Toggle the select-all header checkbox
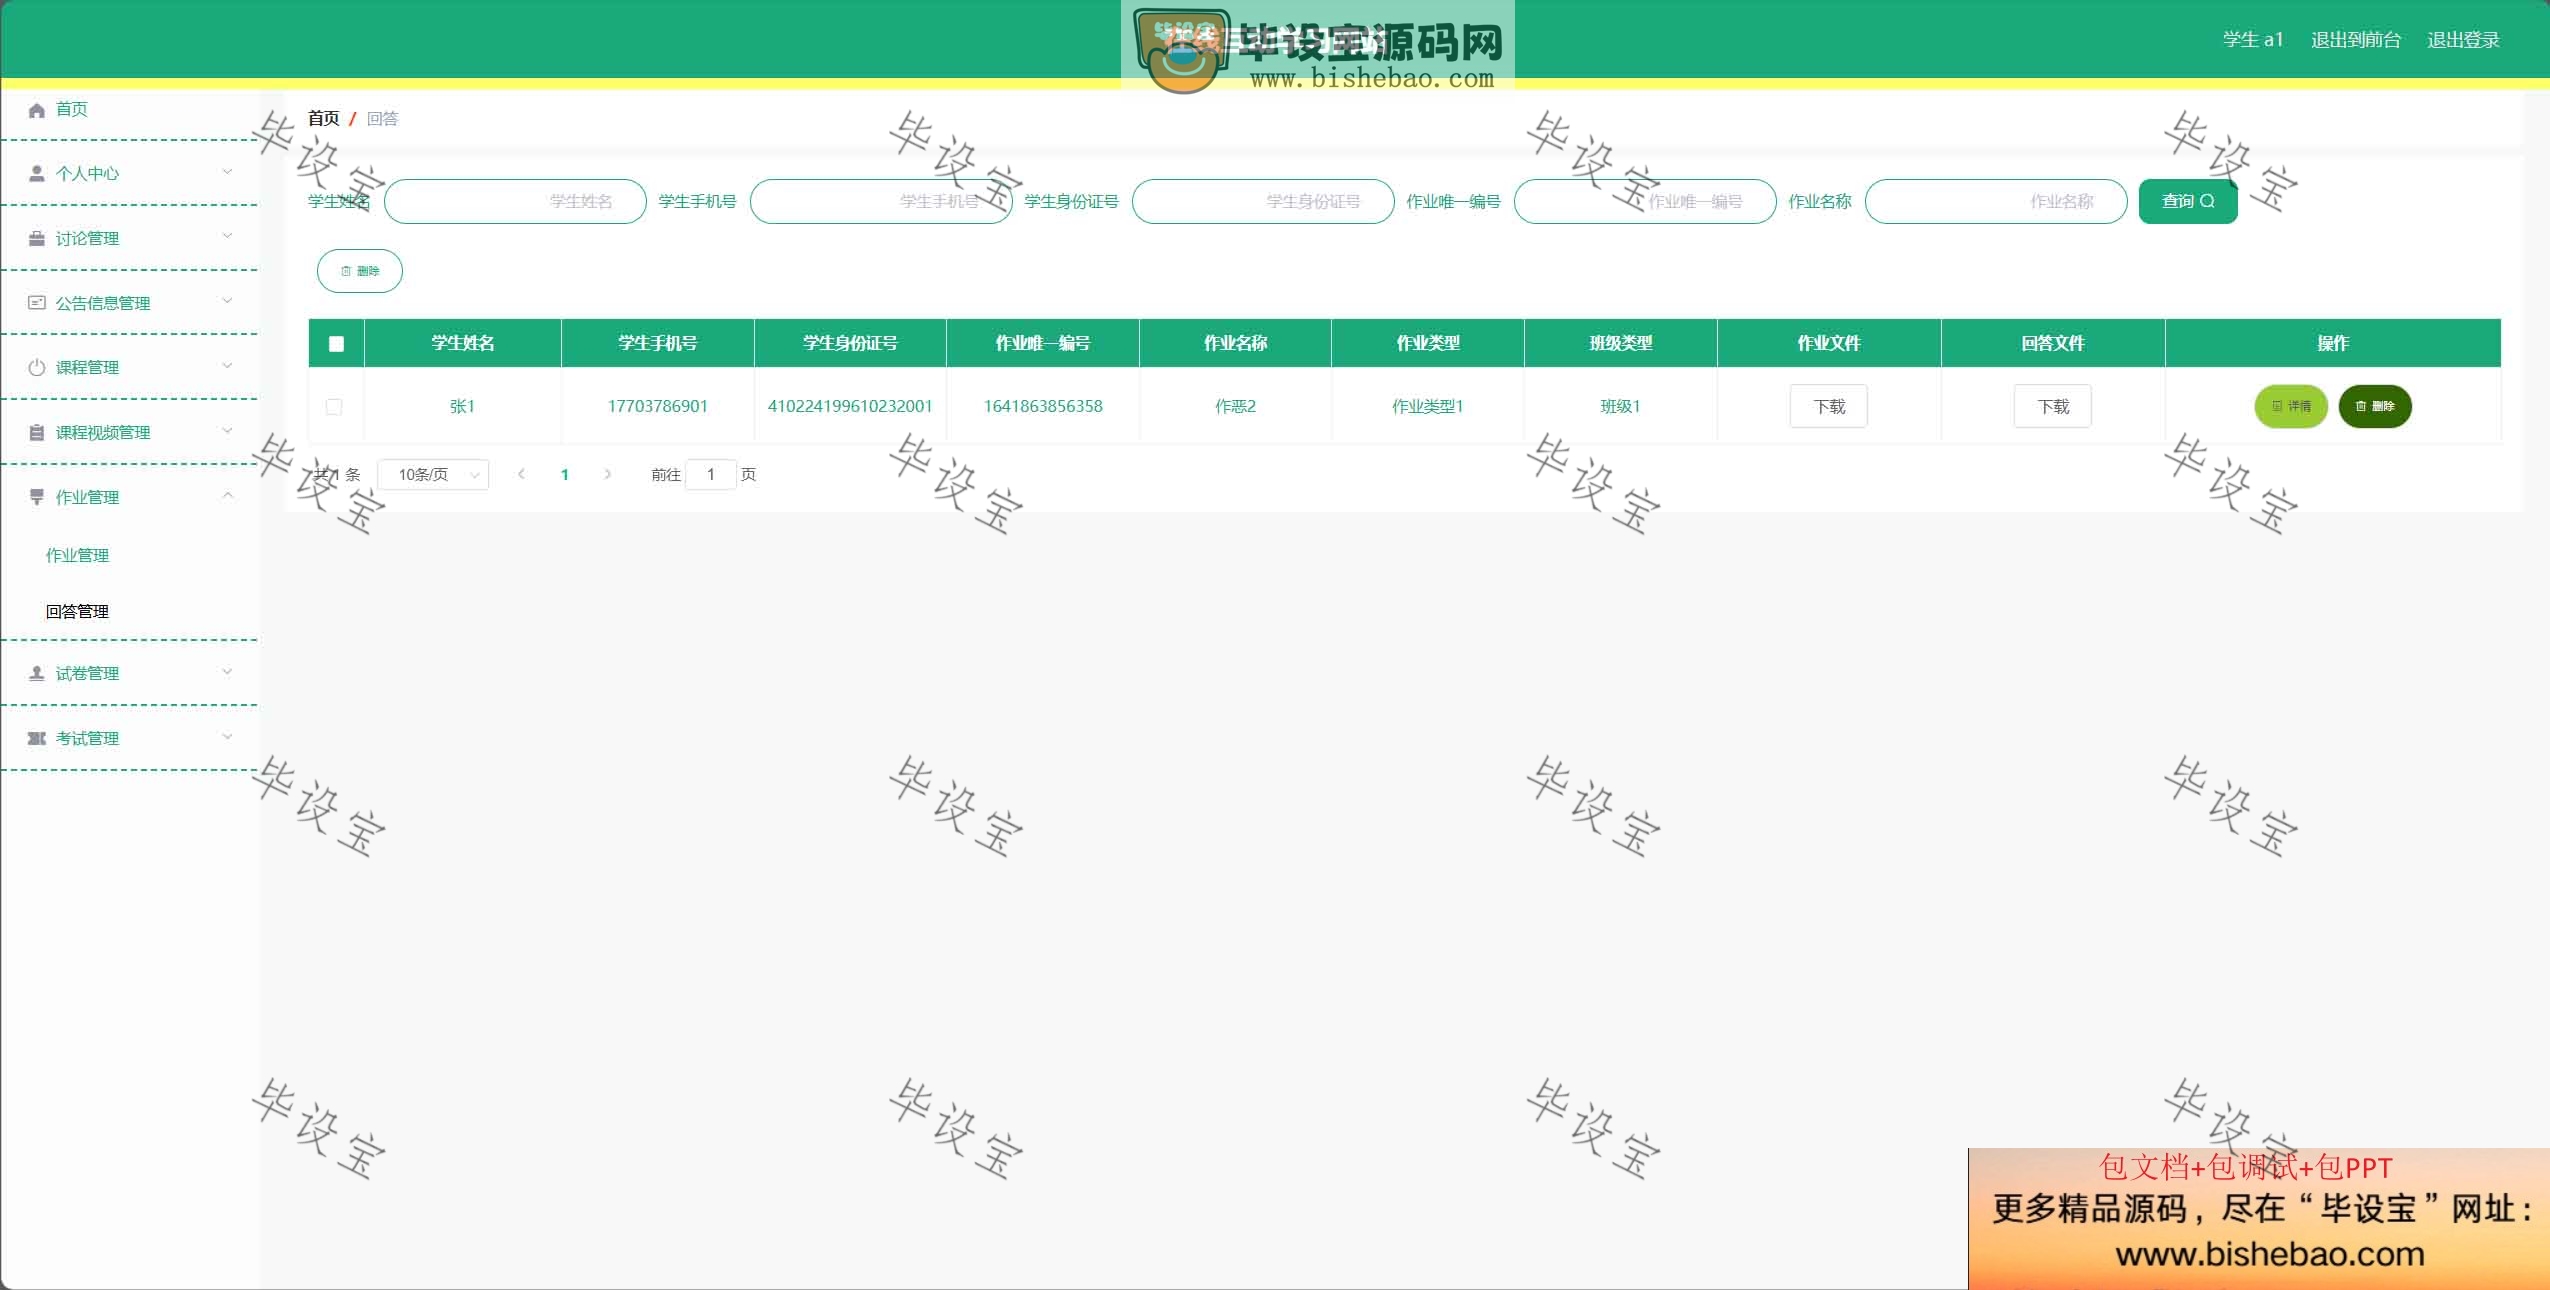 click(336, 344)
